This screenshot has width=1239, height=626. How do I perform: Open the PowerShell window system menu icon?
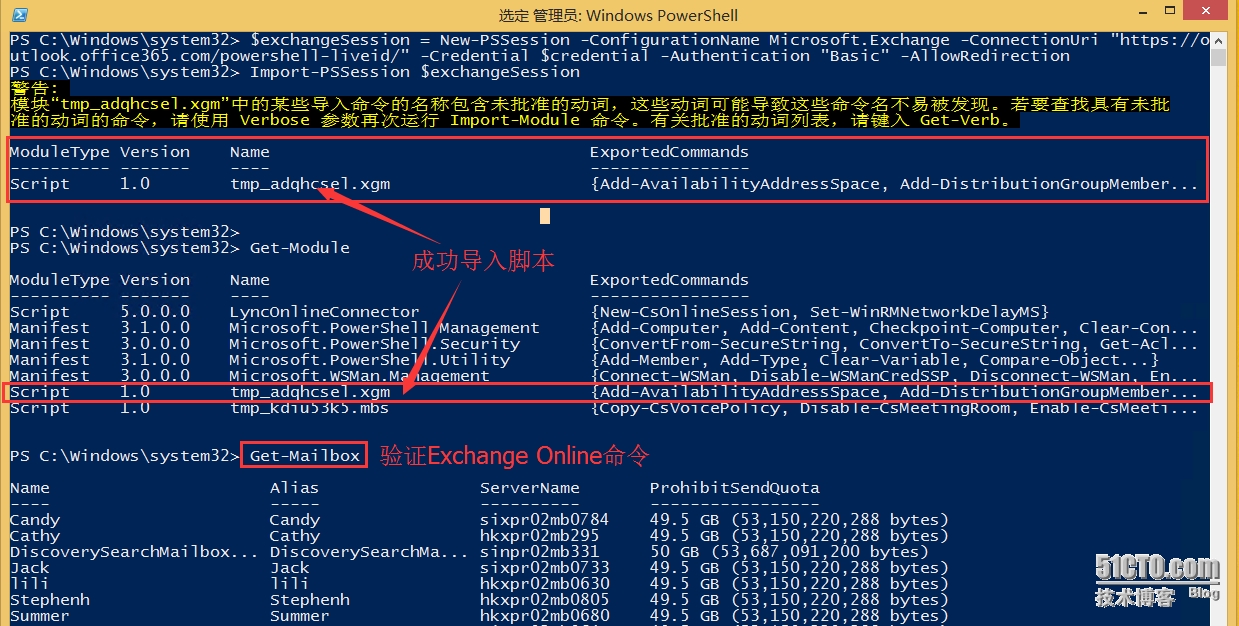(x=19, y=15)
